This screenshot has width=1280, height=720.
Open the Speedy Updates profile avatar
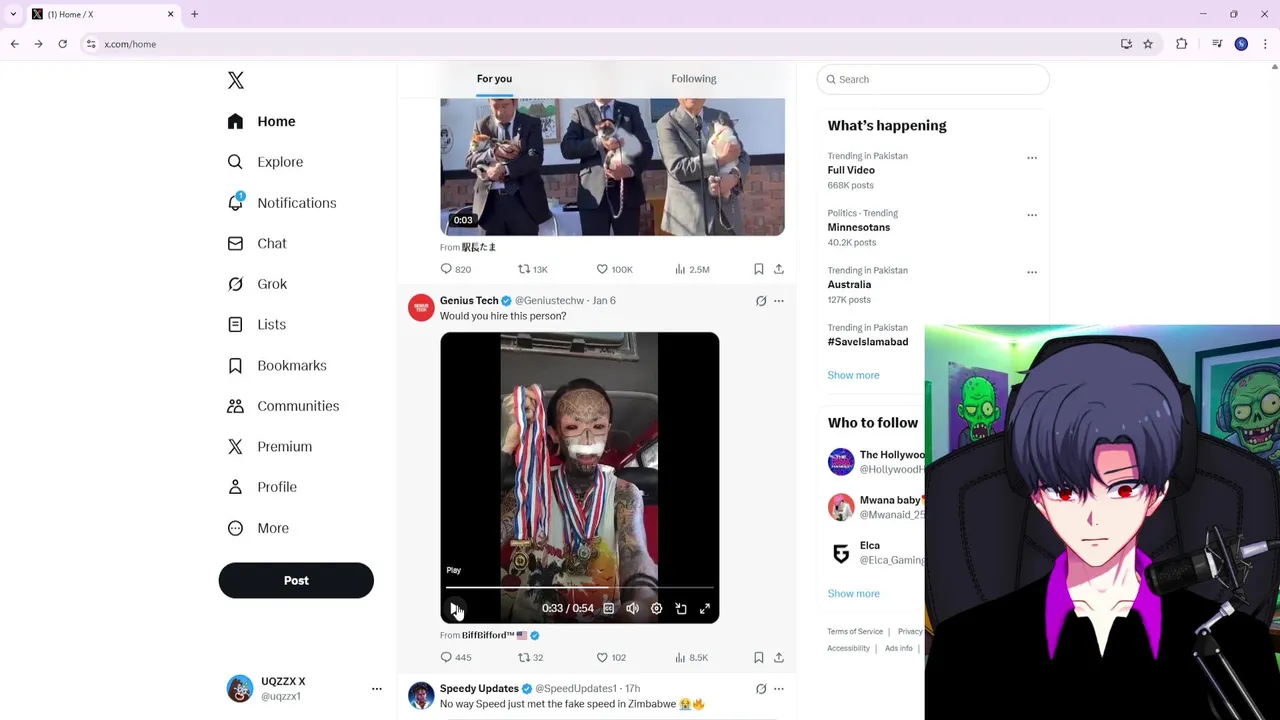tap(421, 695)
